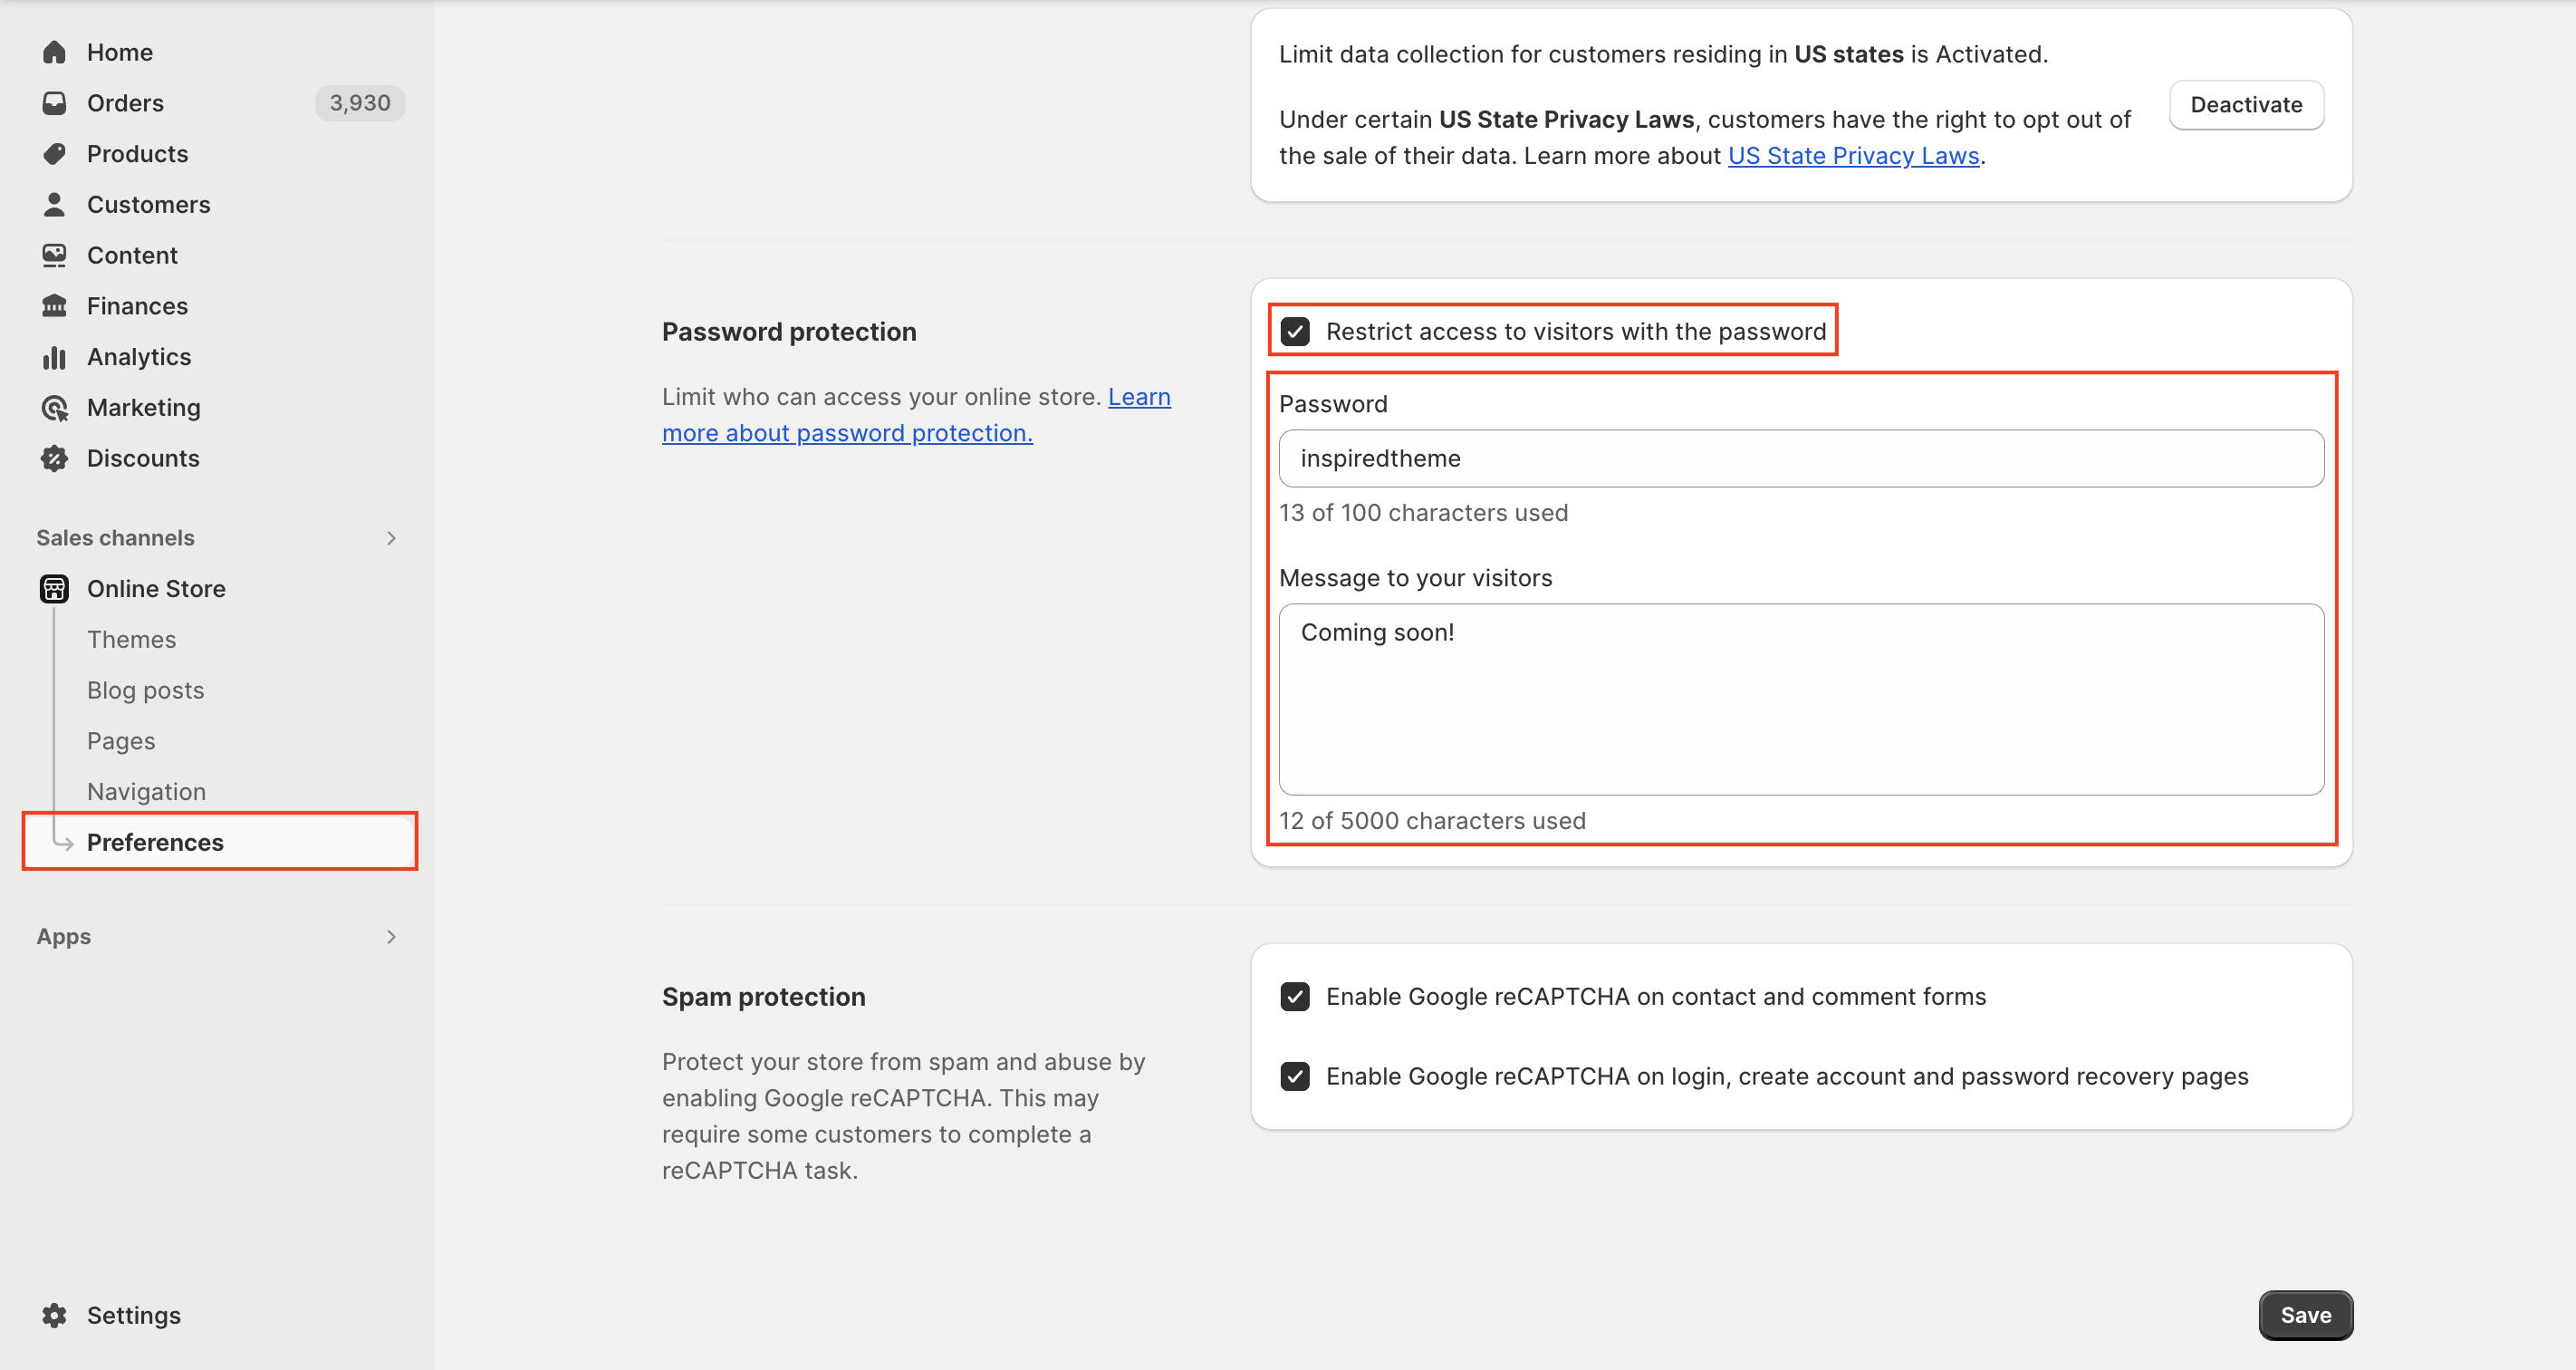Expand the Sales channels chevron
This screenshot has width=2576, height=1370.
(391, 538)
